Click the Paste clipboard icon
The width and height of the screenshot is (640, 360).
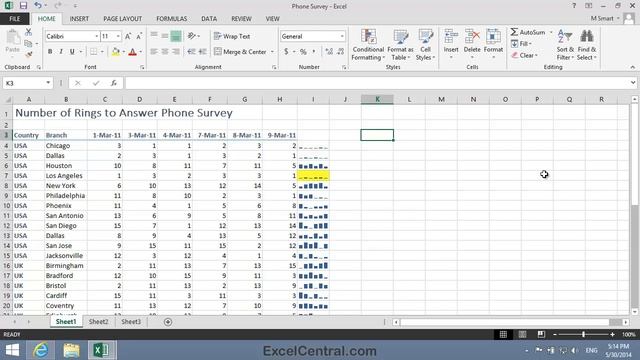coord(13,38)
